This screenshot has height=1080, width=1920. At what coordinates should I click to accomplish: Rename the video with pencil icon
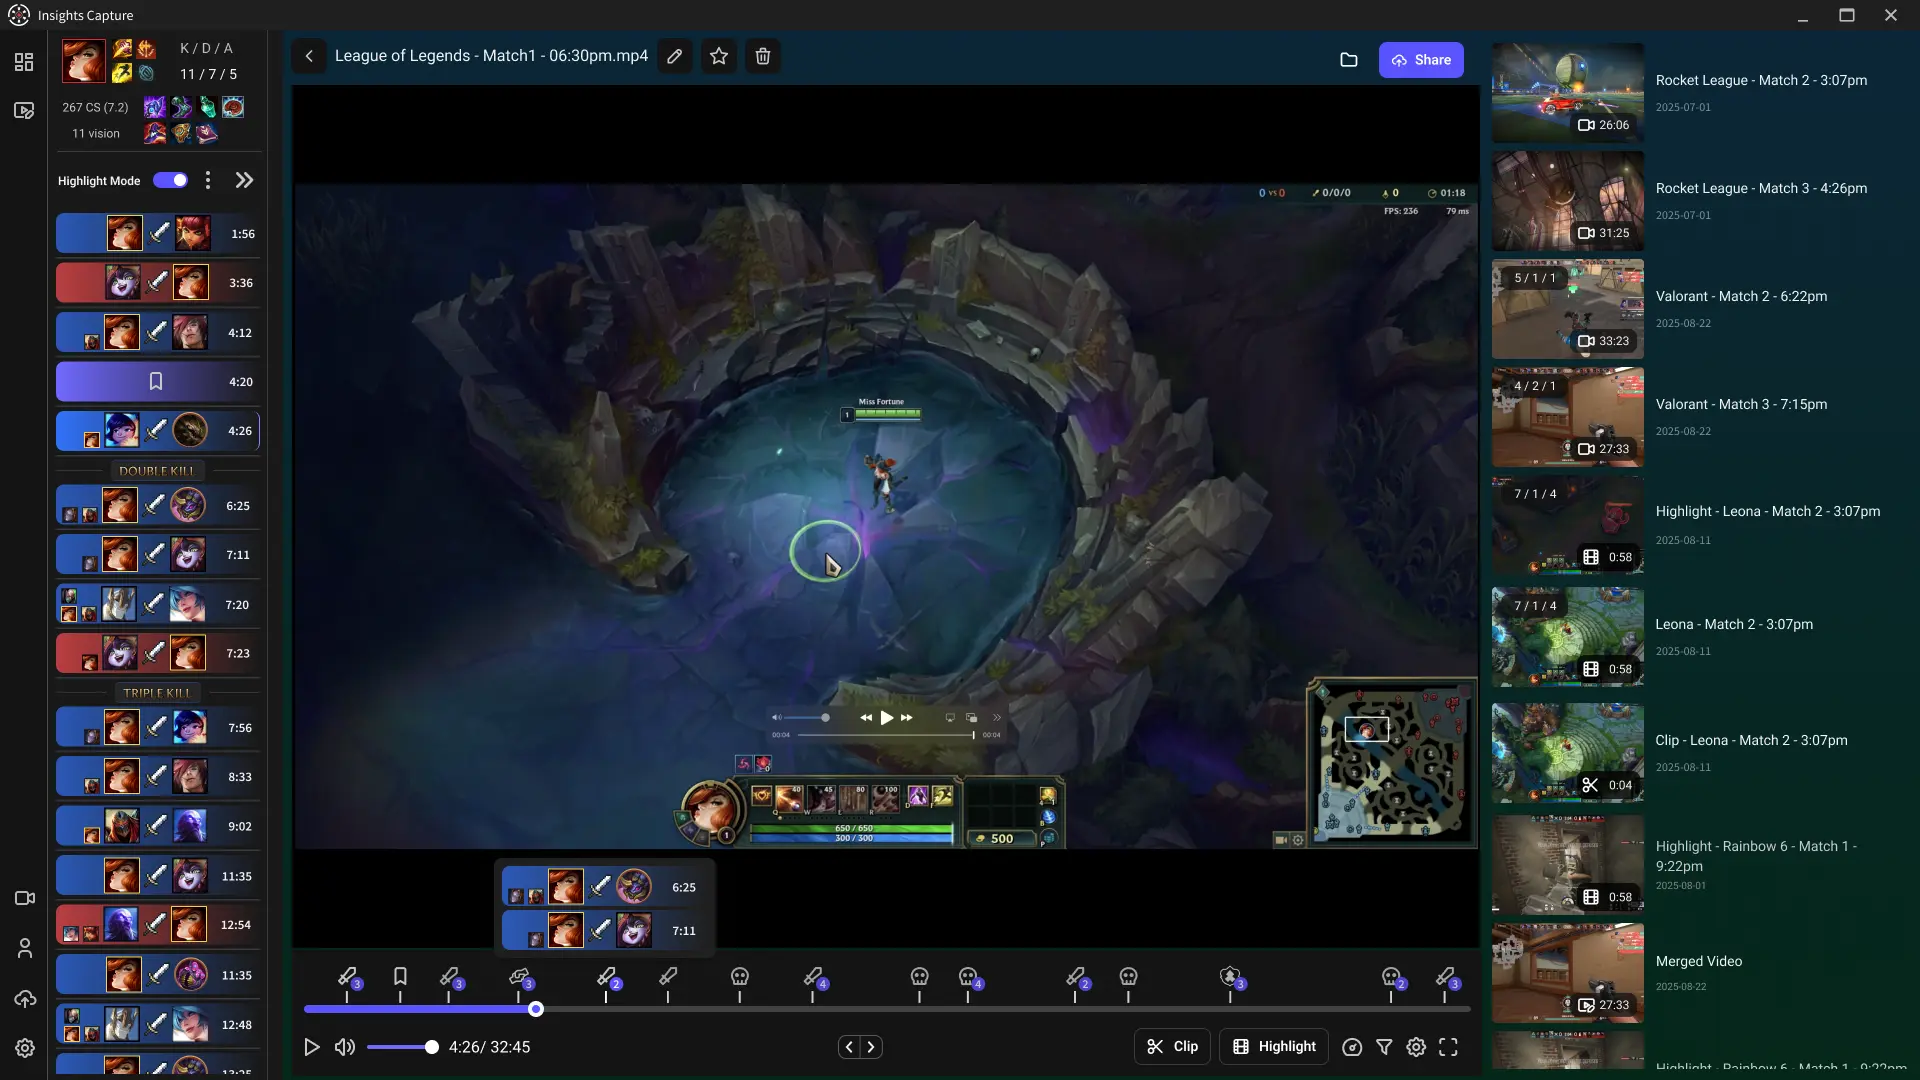pos(675,56)
